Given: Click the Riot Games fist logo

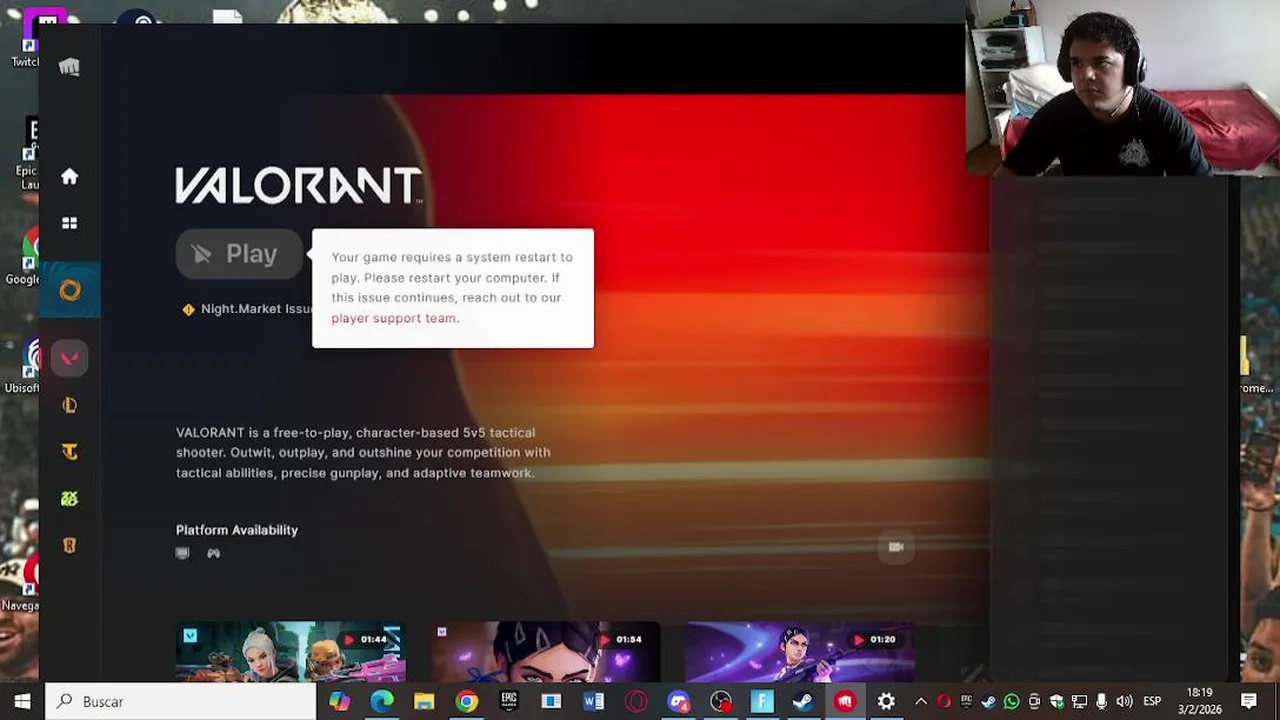Looking at the screenshot, I should [69, 67].
